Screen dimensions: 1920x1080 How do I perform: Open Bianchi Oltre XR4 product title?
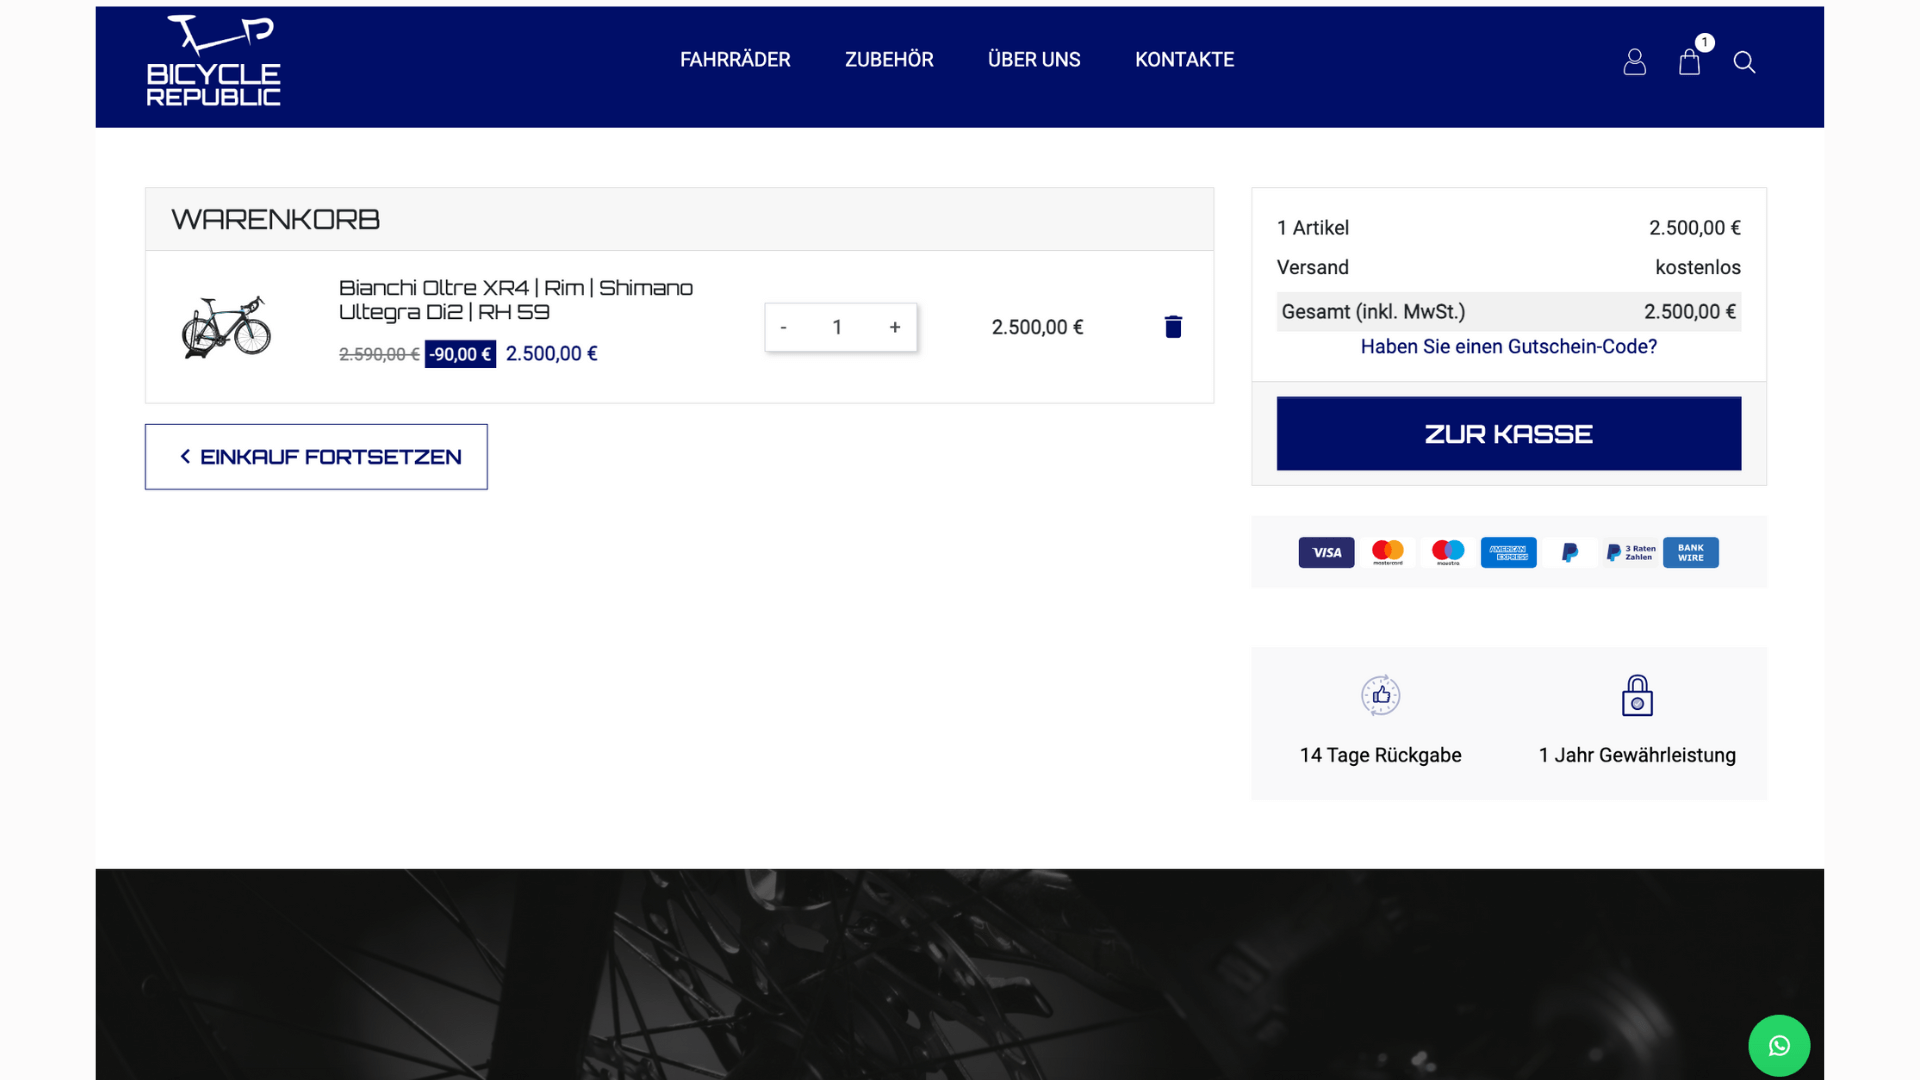click(516, 300)
